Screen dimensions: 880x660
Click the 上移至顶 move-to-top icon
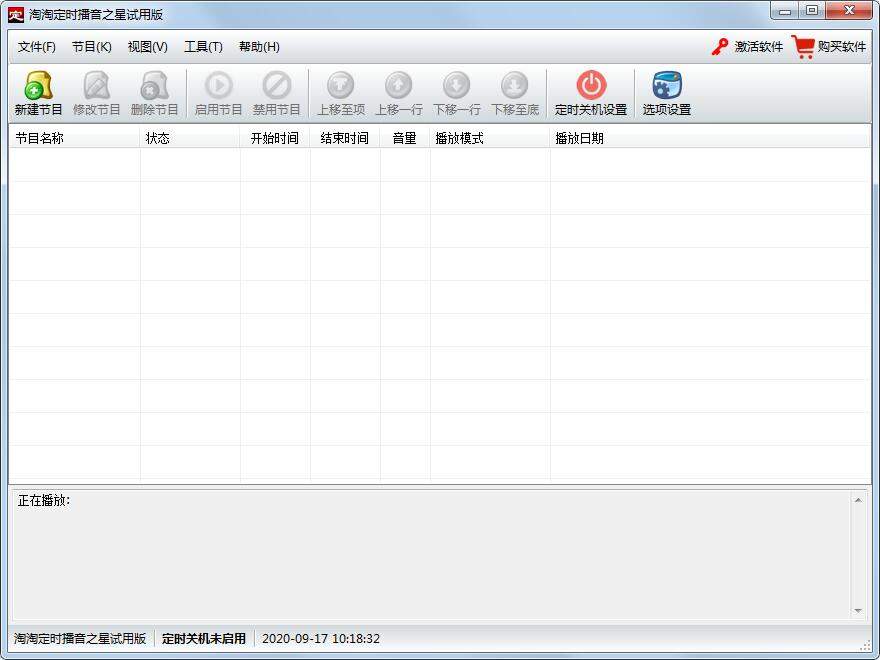point(341,87)
